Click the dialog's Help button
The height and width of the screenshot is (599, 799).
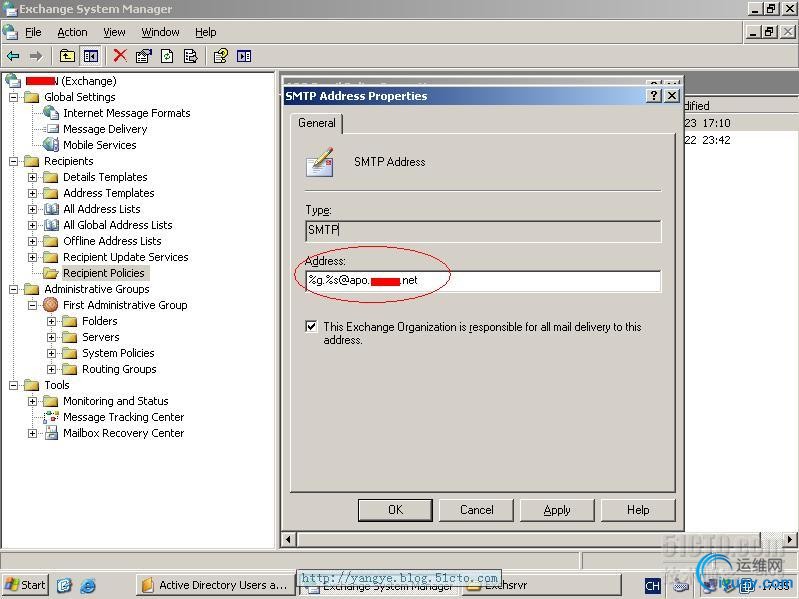[638, 510]
